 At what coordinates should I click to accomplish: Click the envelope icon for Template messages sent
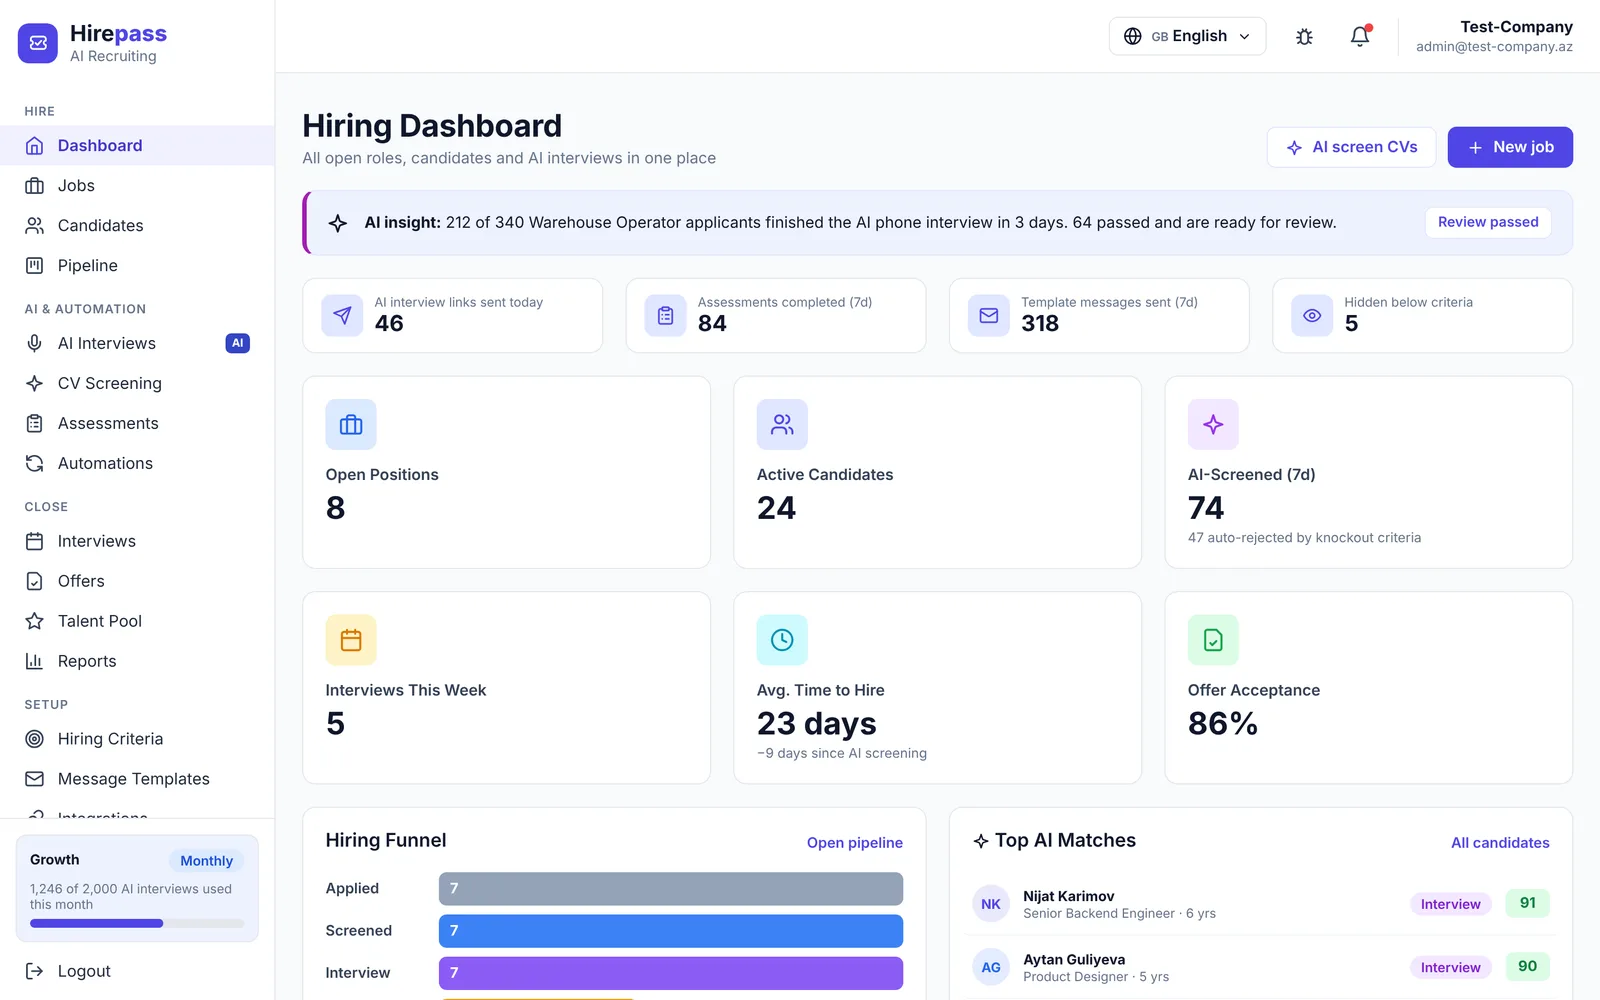[989, 316]
